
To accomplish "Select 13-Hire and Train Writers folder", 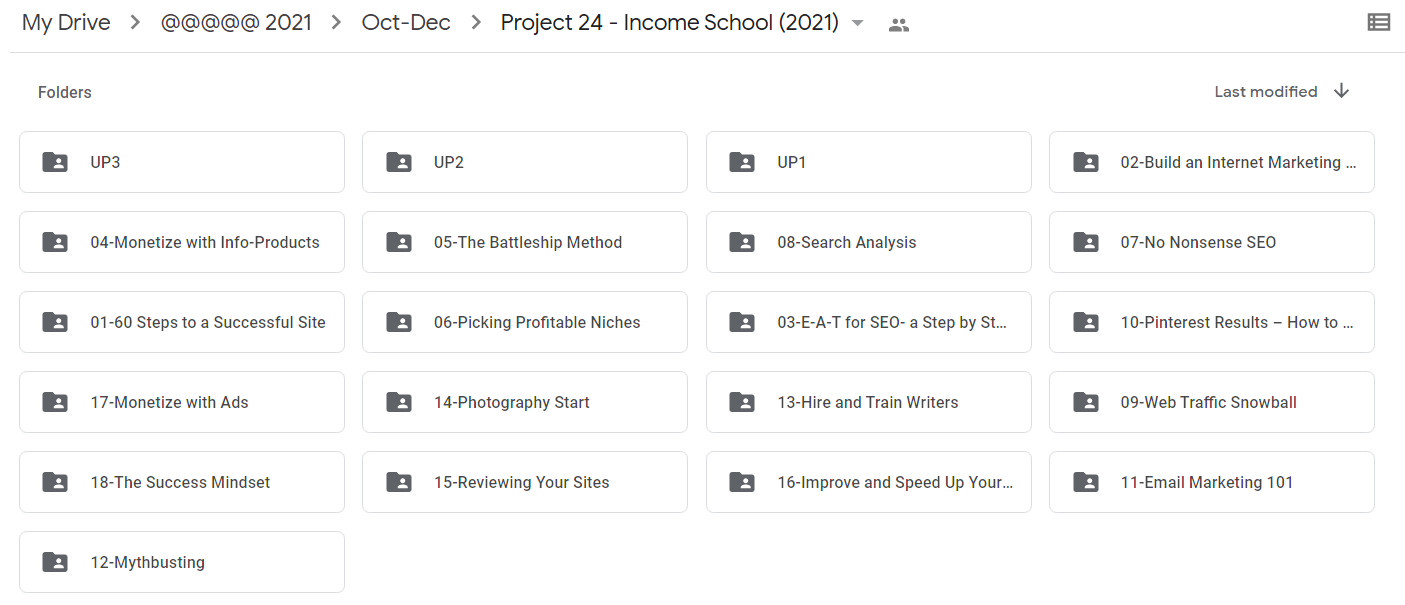I will pos(867,402).
